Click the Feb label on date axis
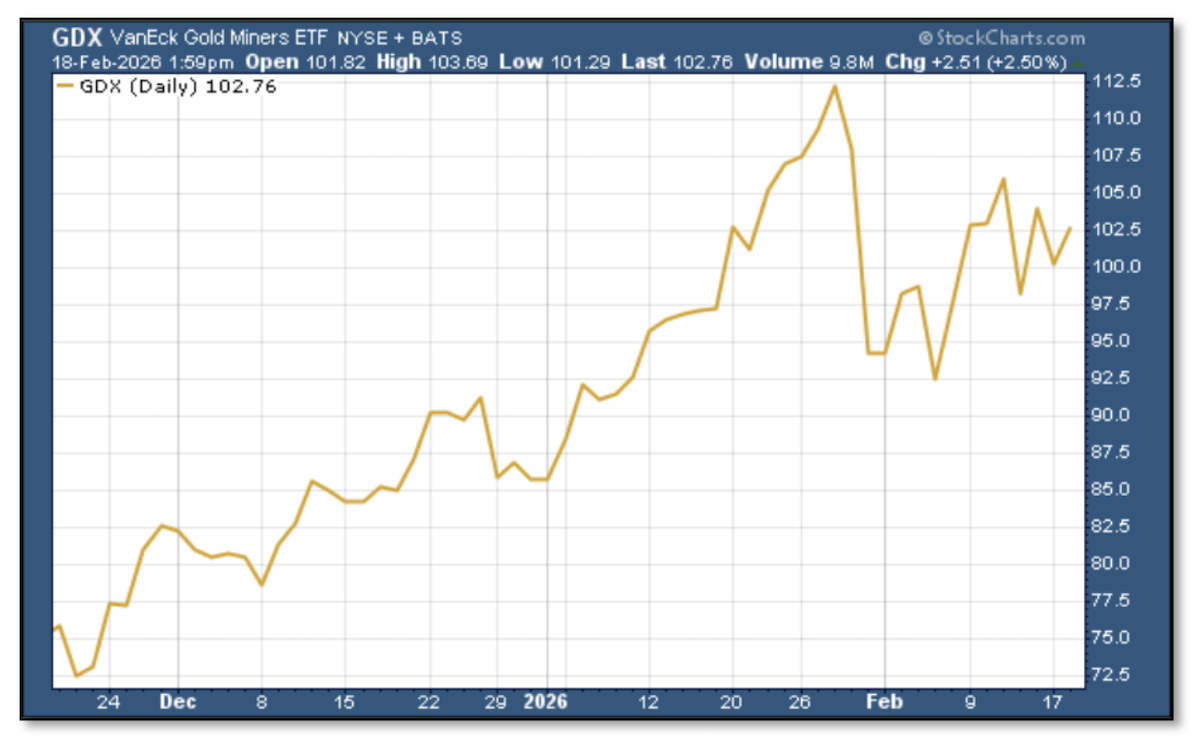Screen dimensions: 1200x751 pyautogui.click(x=885, y=702)
